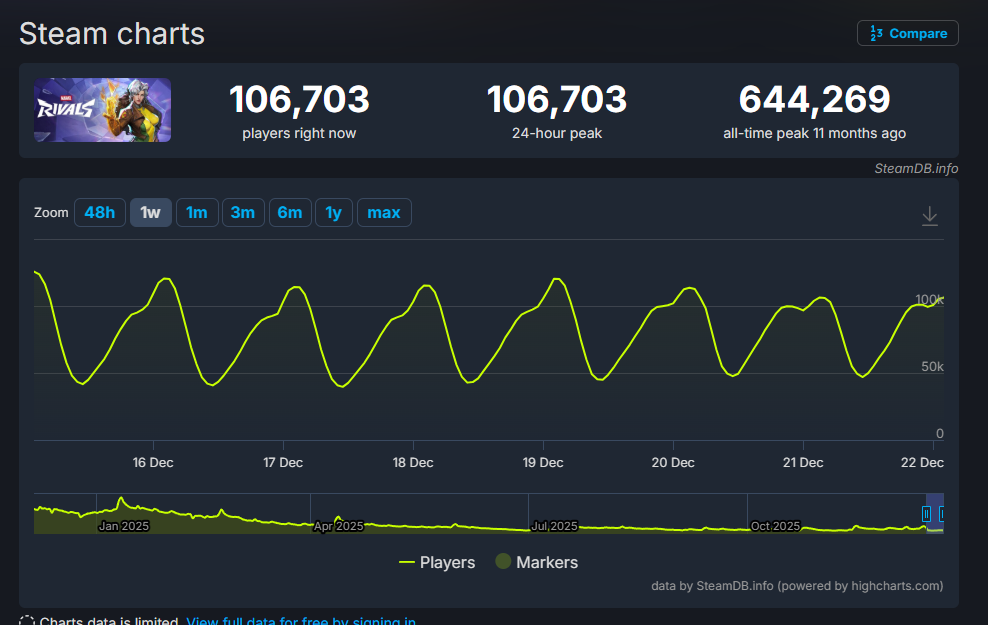The width and height of the screenshot is (988, 625).
Task: Switch chart zoom to 3m
Action: 243,212
